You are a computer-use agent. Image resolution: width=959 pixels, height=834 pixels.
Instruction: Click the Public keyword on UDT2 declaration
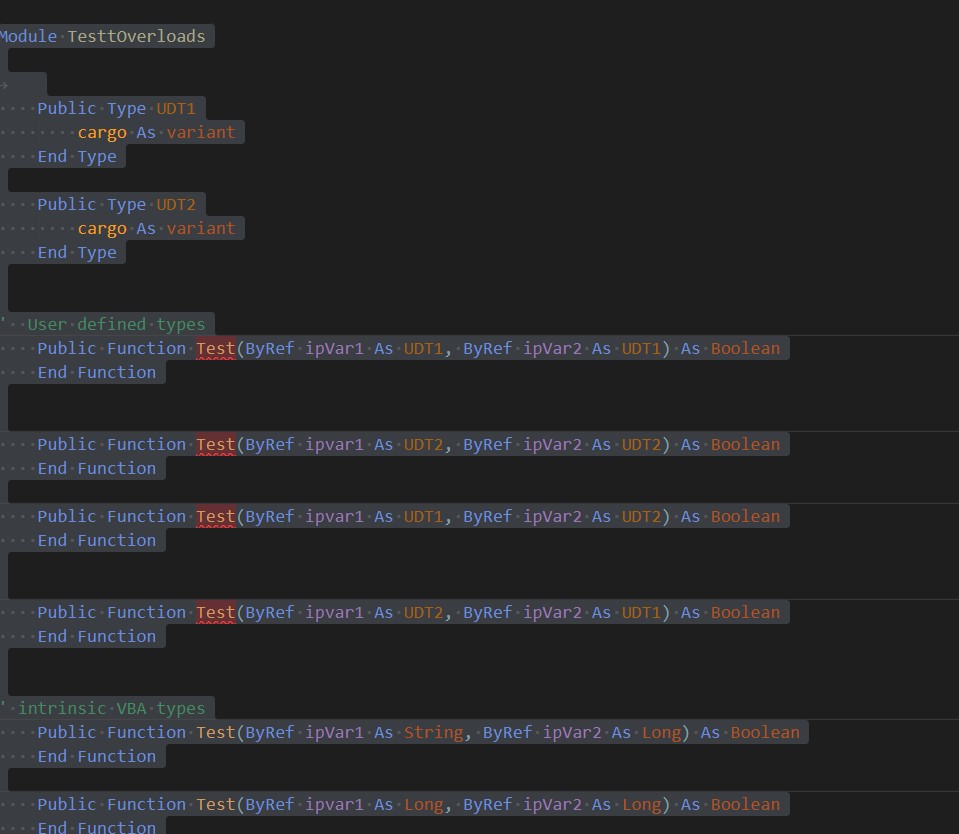click(x=66, y=204)
